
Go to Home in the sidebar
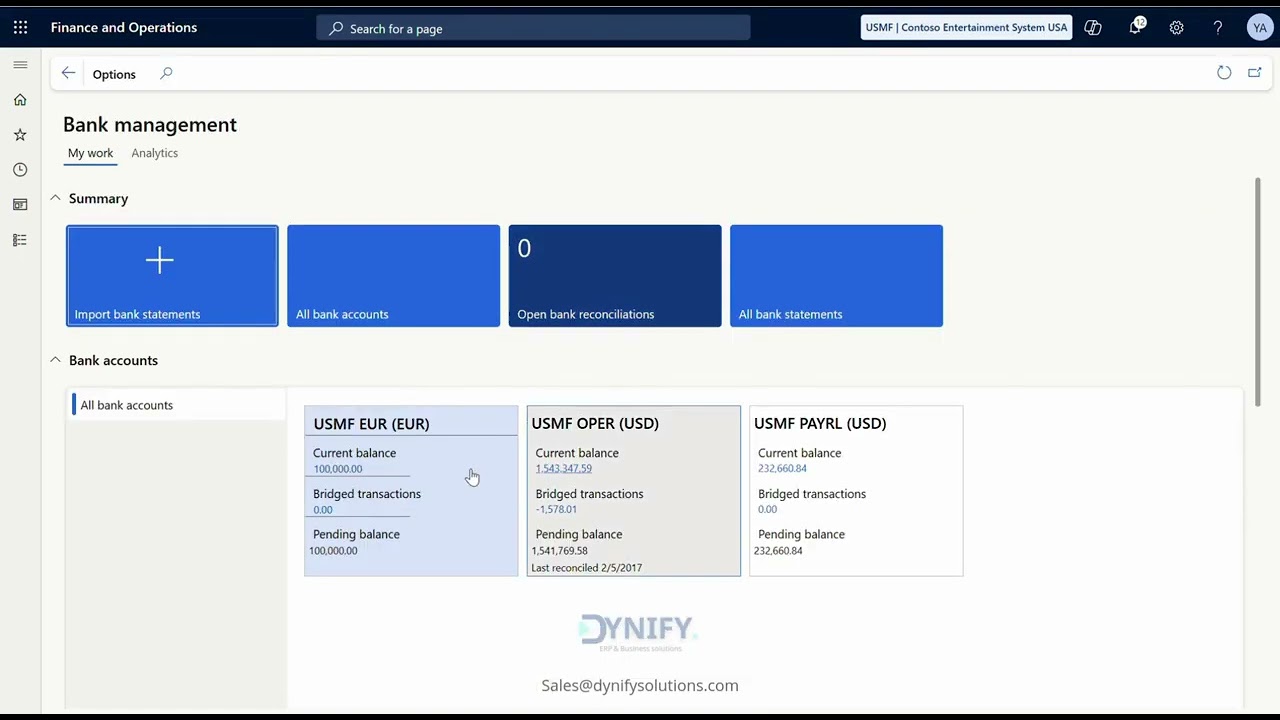point(20,100)
